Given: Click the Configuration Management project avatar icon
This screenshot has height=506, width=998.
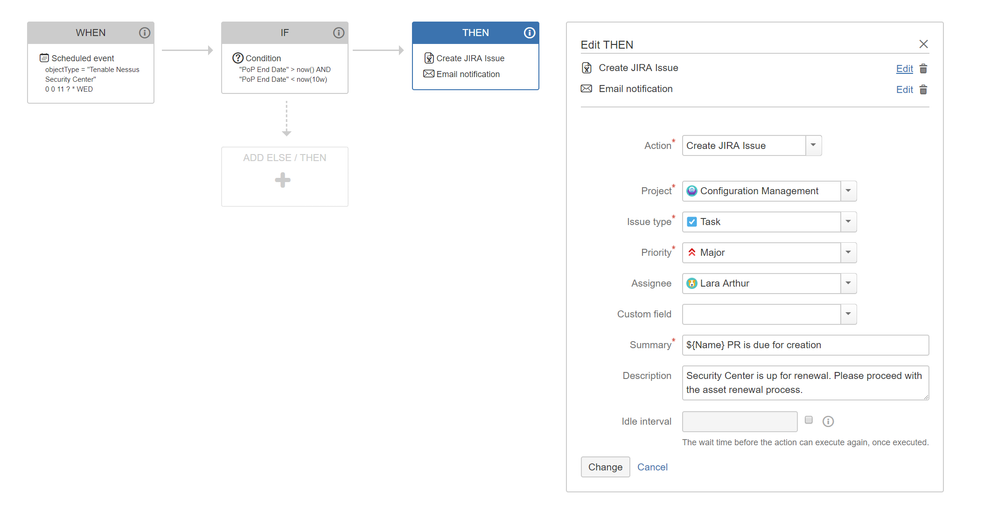Looking at the screenshot, I should (692, 191).
